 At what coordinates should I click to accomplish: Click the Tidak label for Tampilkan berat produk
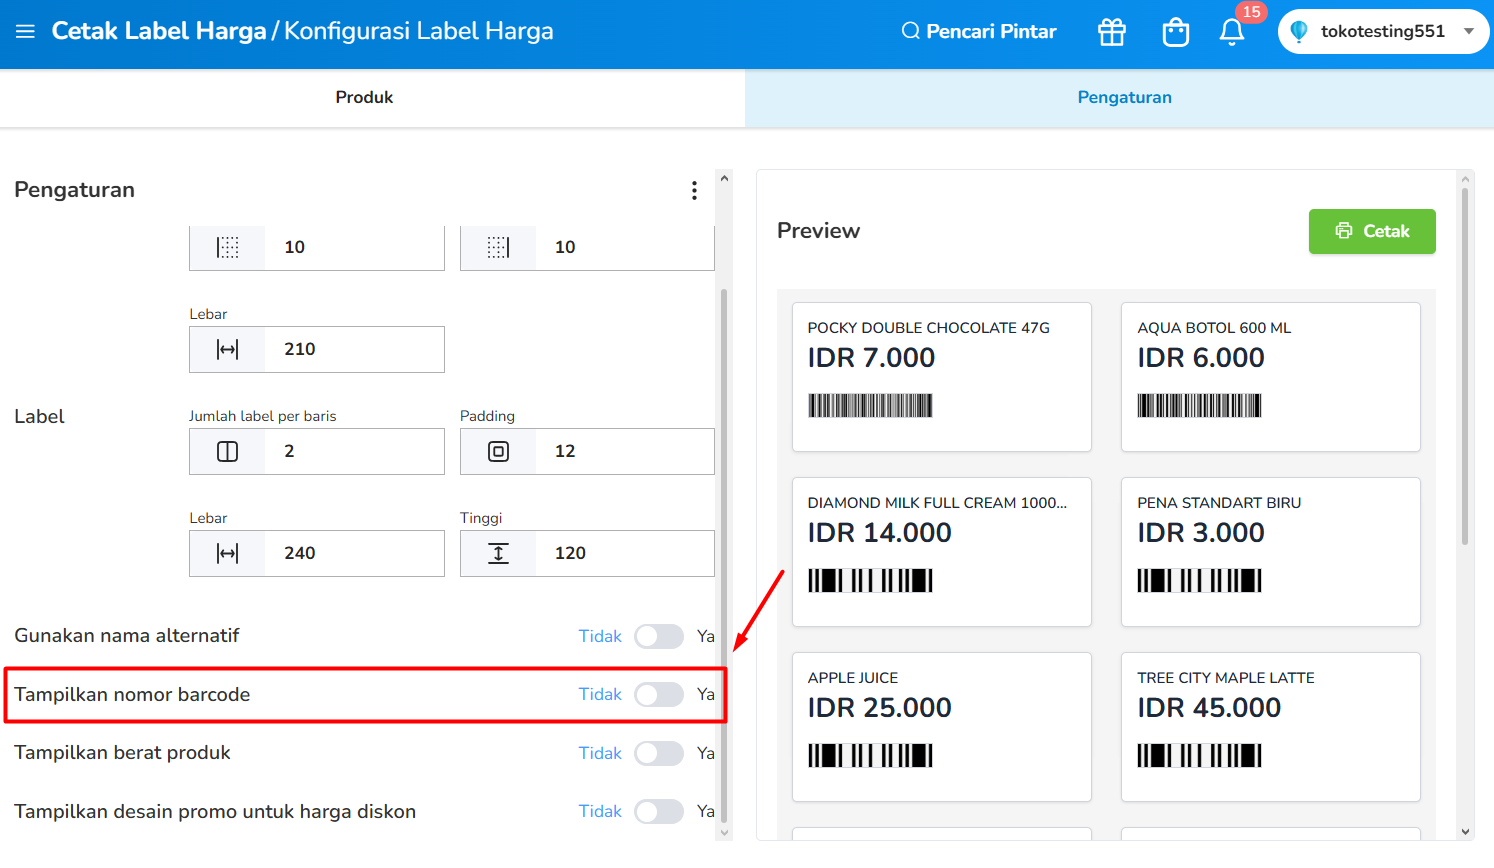[600, 753]
